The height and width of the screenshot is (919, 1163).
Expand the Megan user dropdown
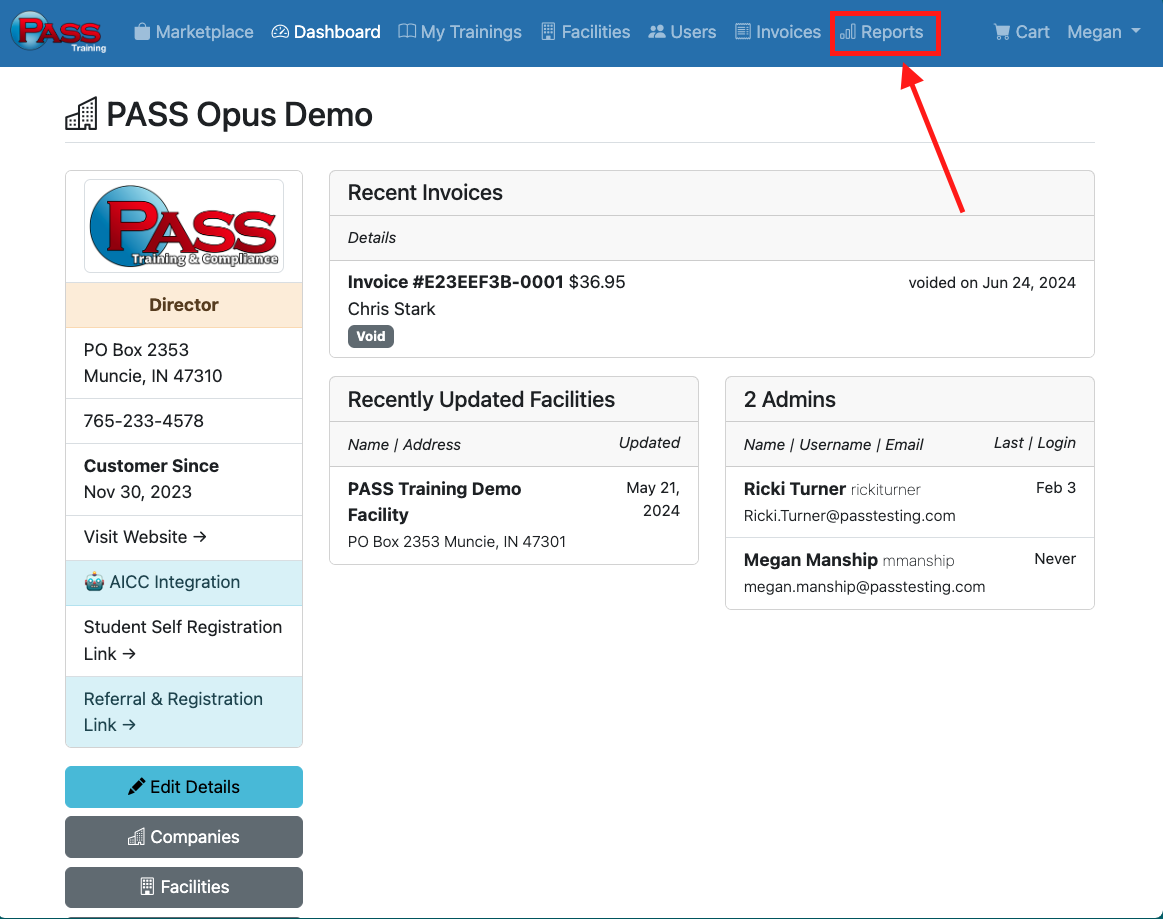click(x=1104, y=32)
